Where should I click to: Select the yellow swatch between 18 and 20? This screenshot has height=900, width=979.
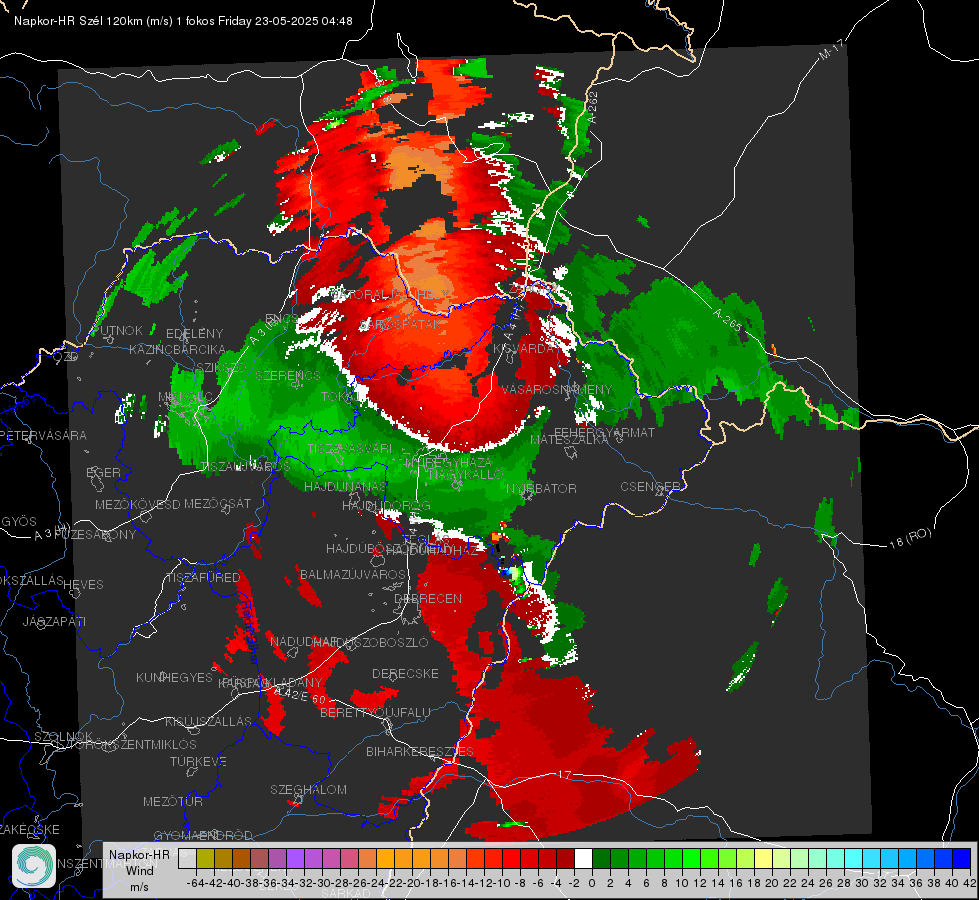763,859
